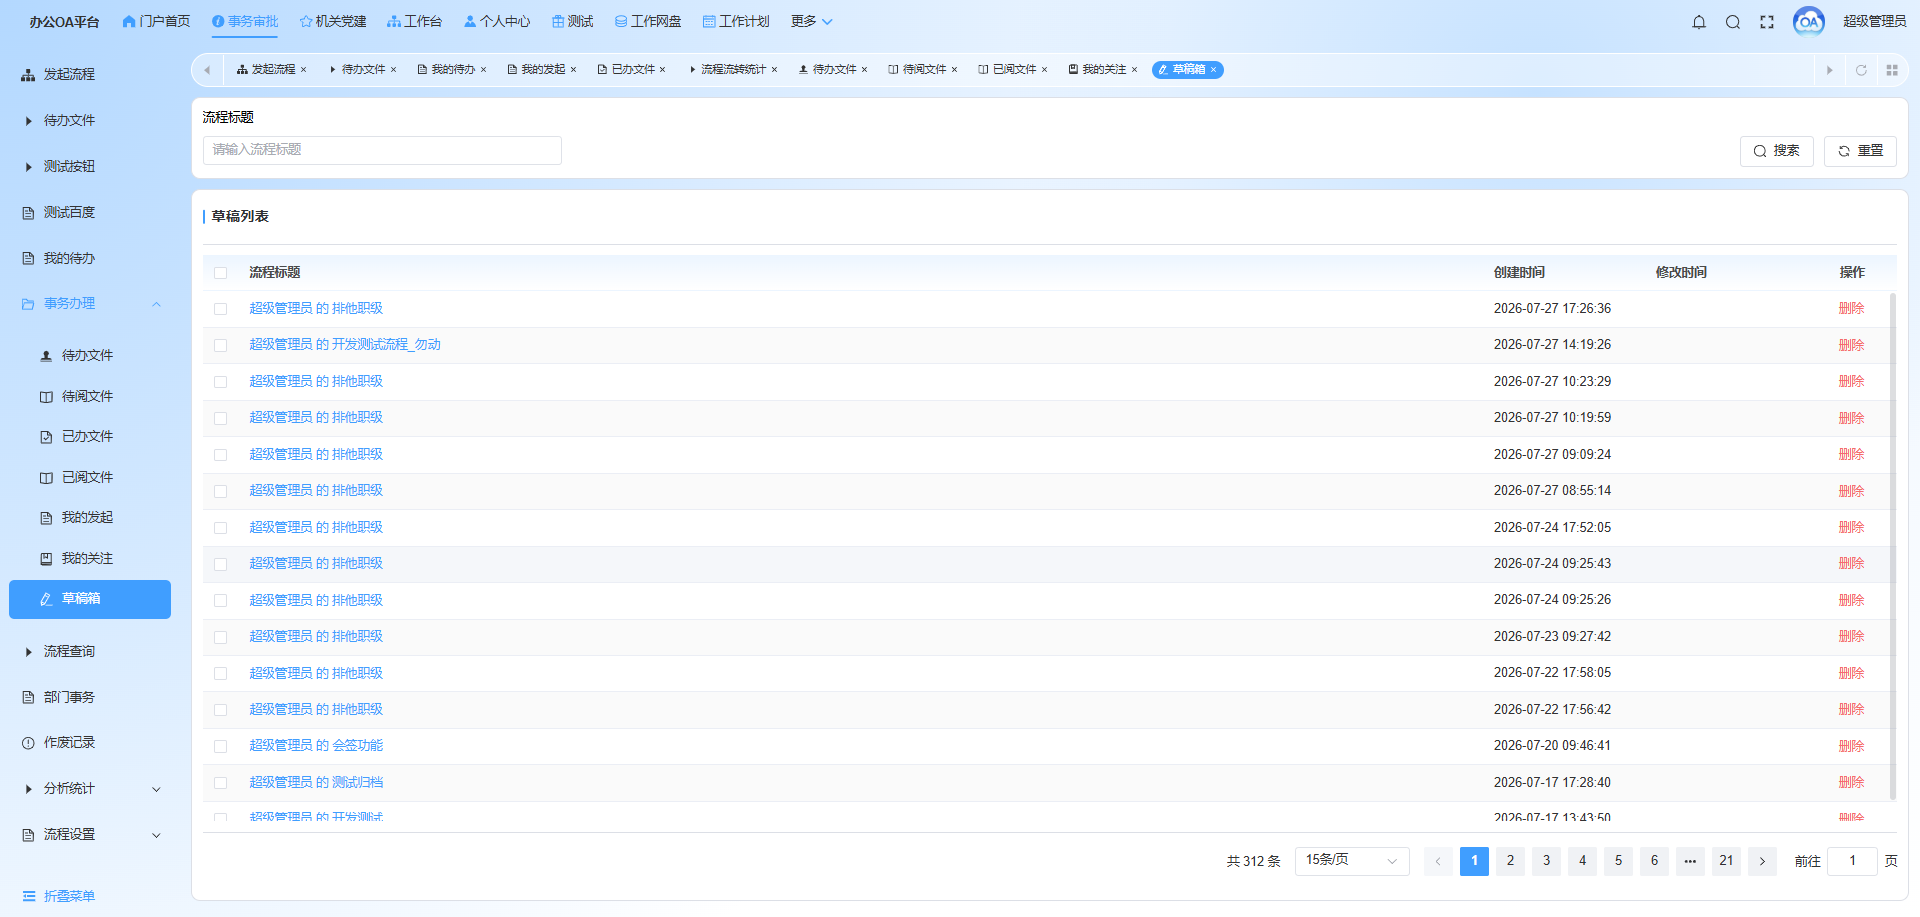
Task: Check the row created 2026-07-27 09:09:24
Action: (x=220, y=455)
